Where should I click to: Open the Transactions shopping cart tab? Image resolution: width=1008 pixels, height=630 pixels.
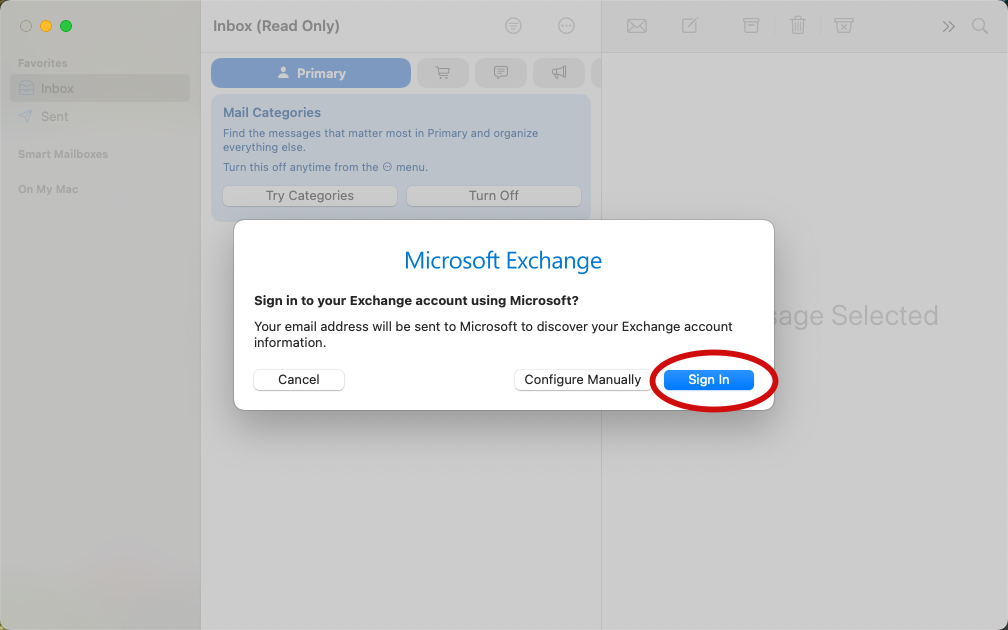point(443,73)
